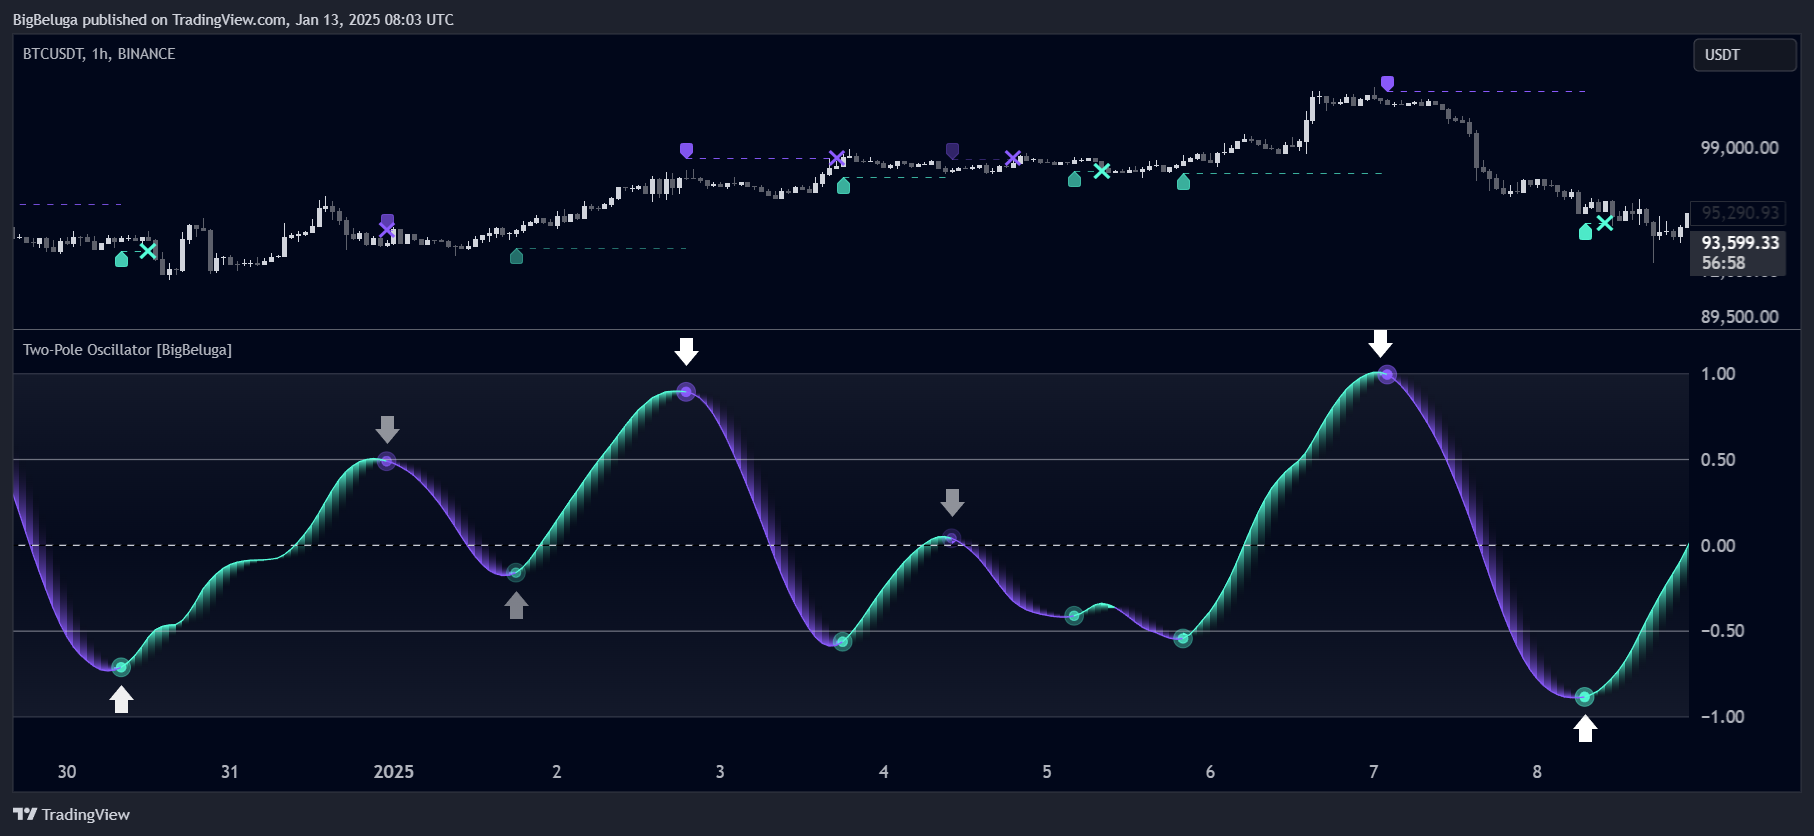Click the 99,000.00 price scale label
Image resolution: width=1814 pixels, height=836 pixels.
[x=1740, y=148]
